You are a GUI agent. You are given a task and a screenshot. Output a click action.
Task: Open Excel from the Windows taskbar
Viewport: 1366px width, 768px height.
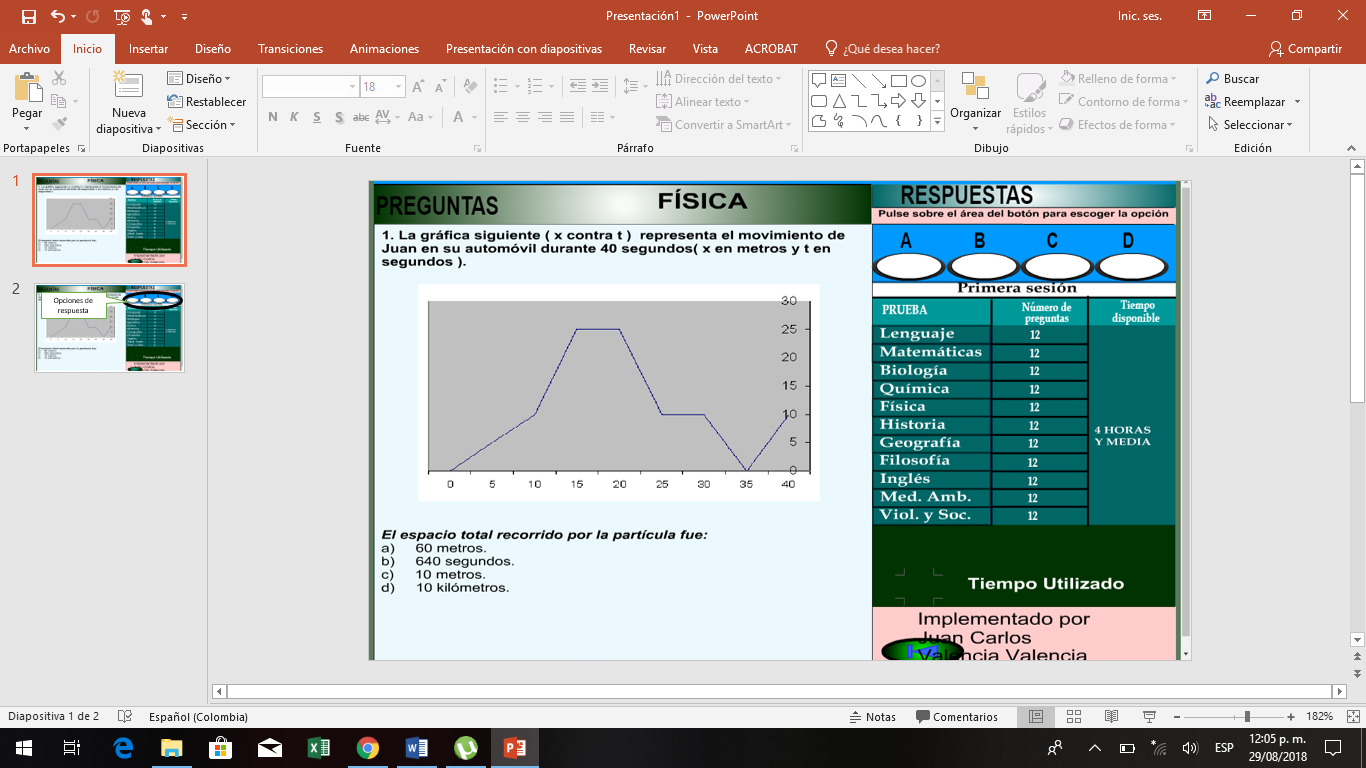click(319, 747)
